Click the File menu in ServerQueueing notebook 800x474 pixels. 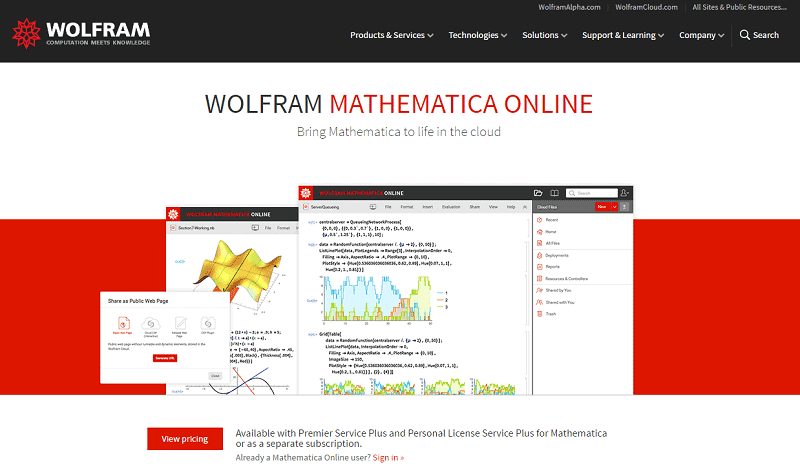[x=388, y=207]
